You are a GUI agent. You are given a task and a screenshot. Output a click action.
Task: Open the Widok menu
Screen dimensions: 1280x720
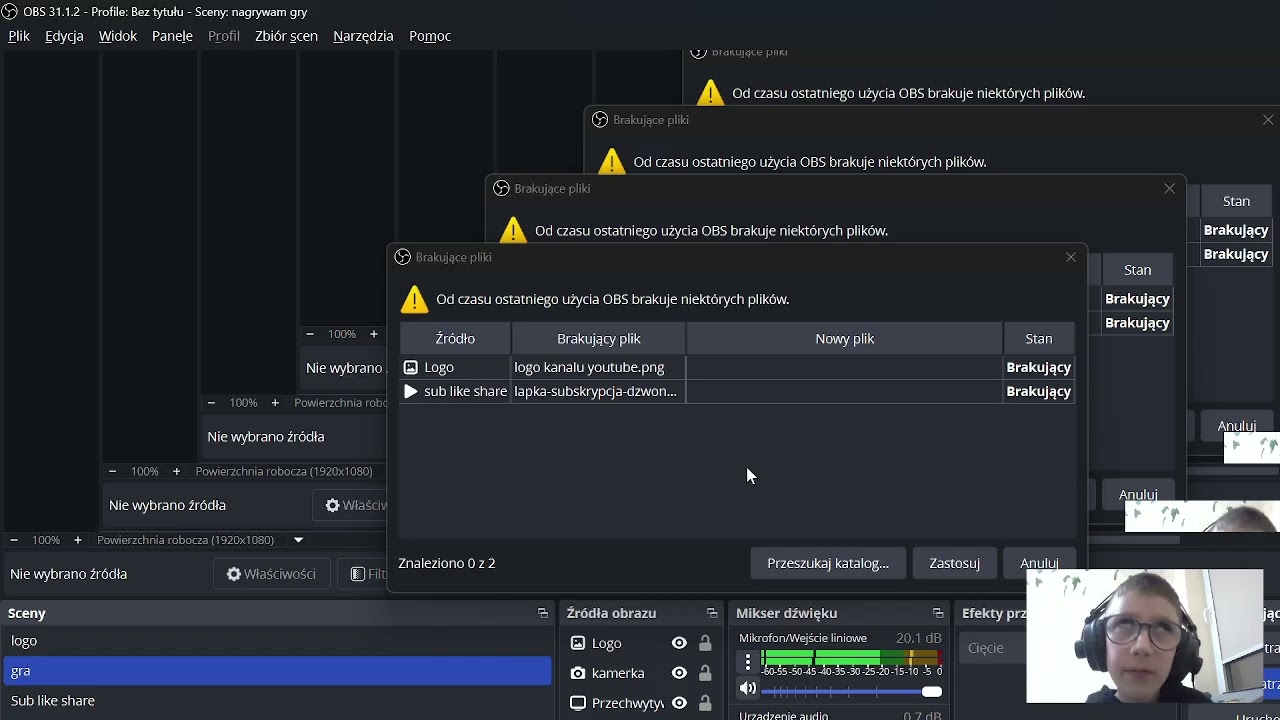coord(118,36)
